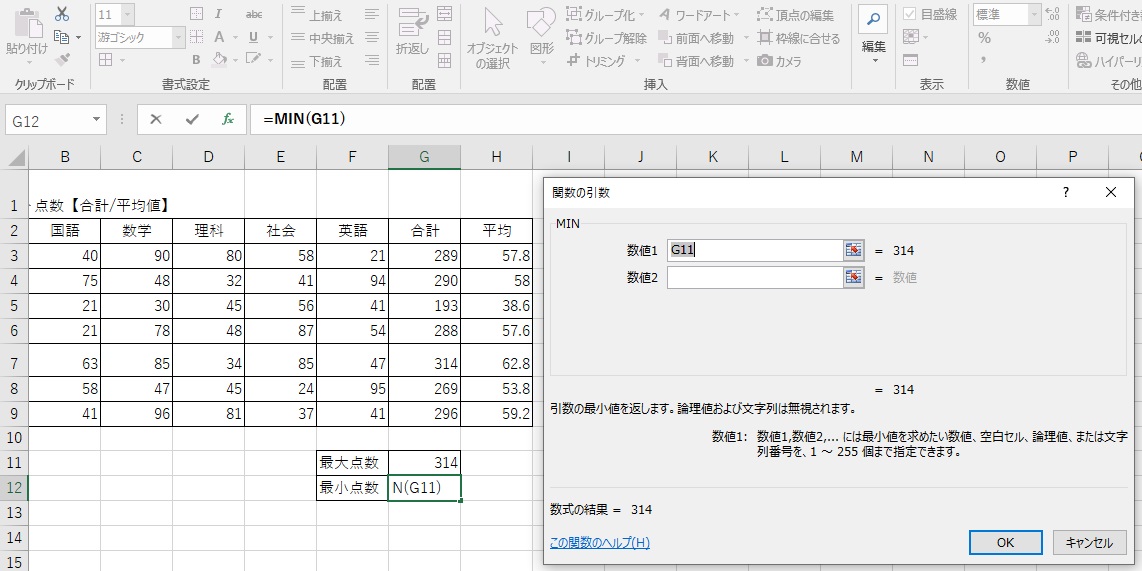
Task: Apply comma style number format
Action: coord(983,60)
